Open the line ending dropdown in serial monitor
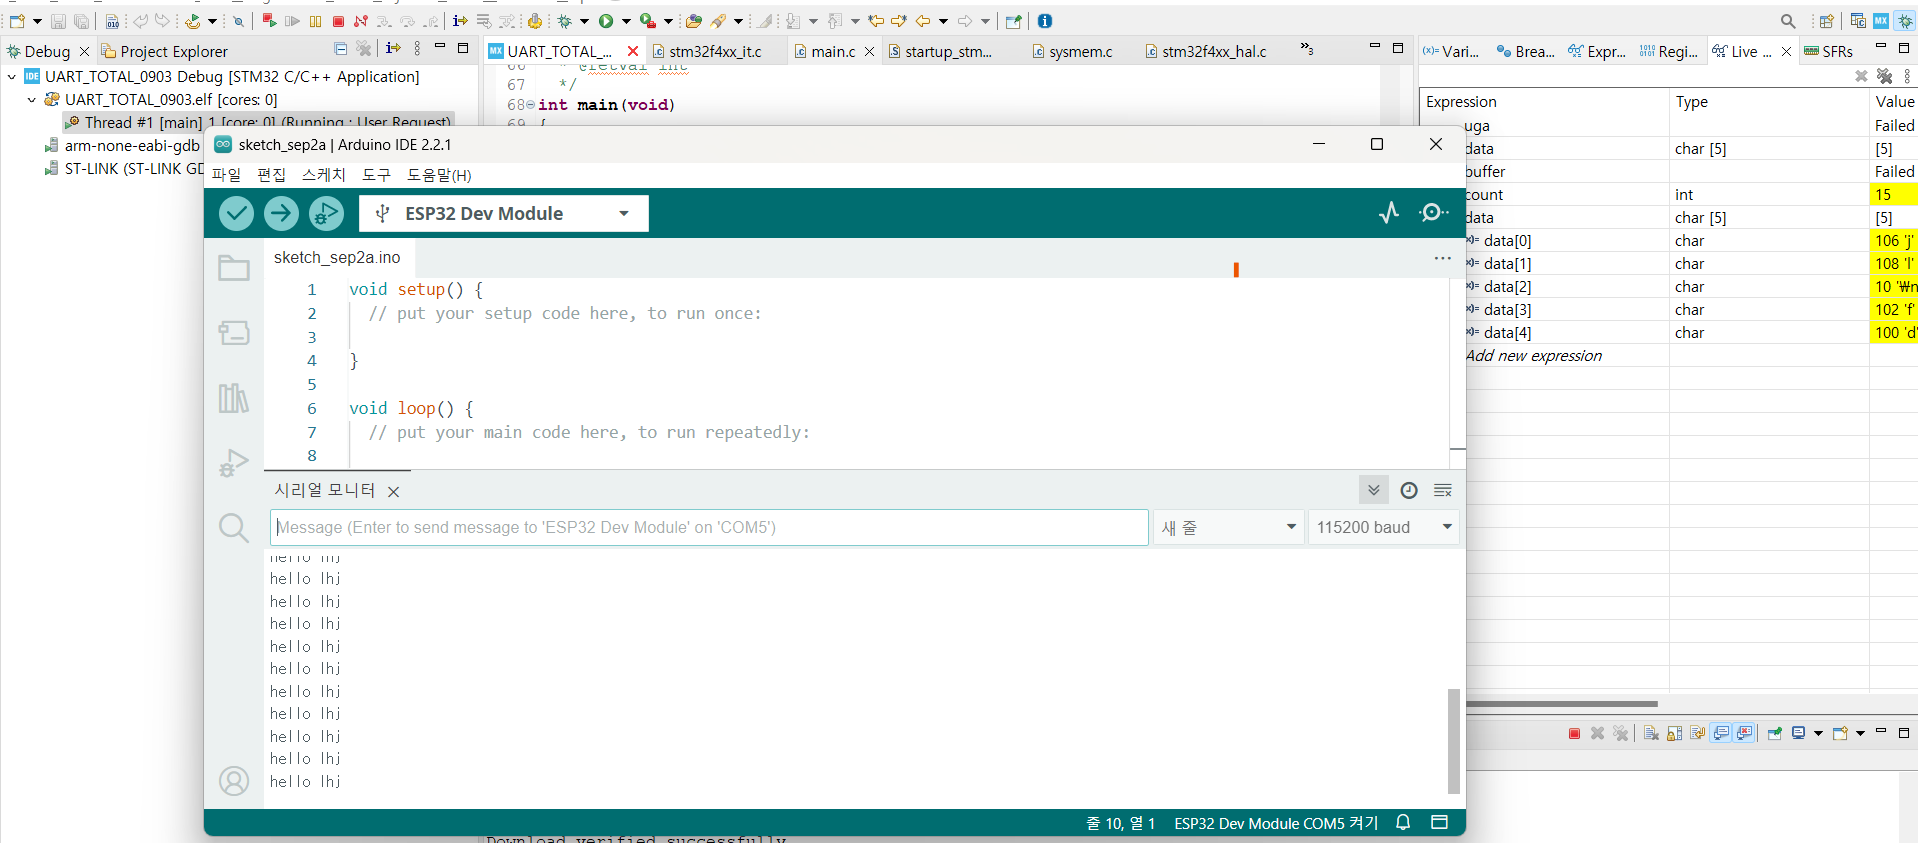Image resolution: width=1918 pixels, height=843 pixels. coord(1228,527)
